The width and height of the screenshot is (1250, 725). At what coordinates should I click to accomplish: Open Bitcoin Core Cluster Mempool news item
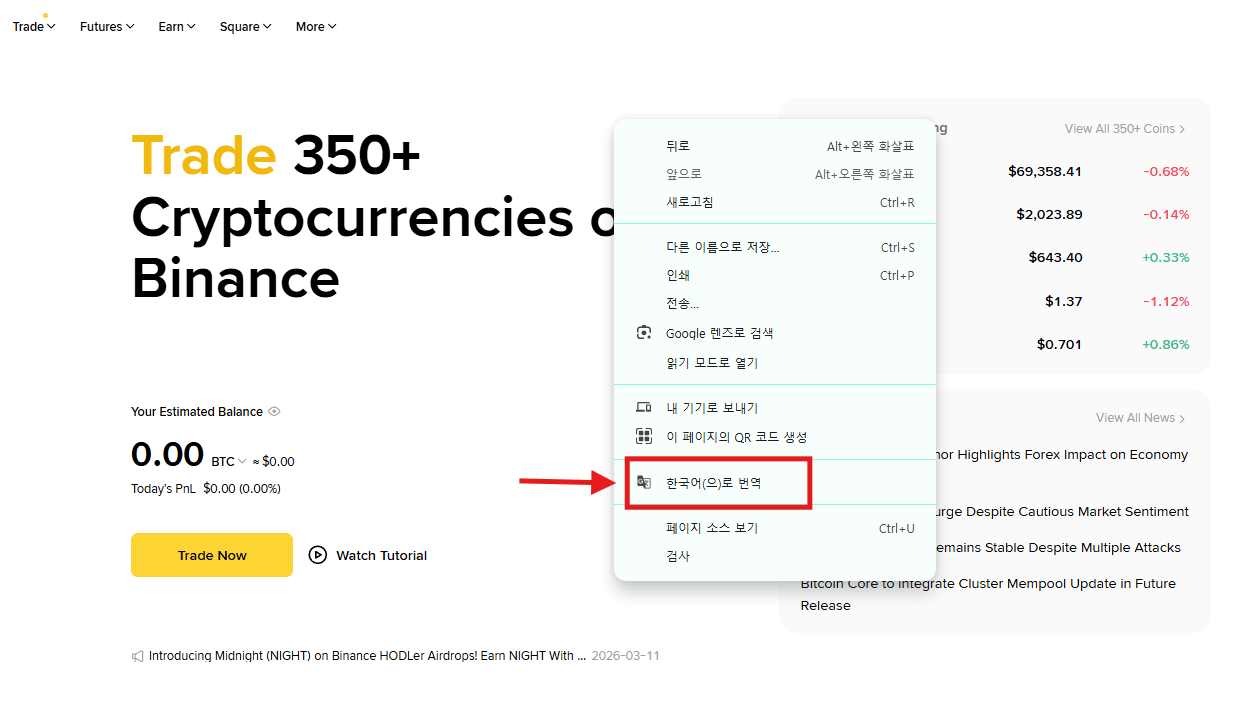[x=988, y=594]
